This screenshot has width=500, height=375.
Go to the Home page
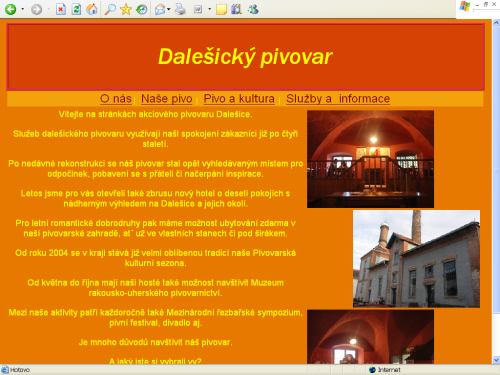92,9
